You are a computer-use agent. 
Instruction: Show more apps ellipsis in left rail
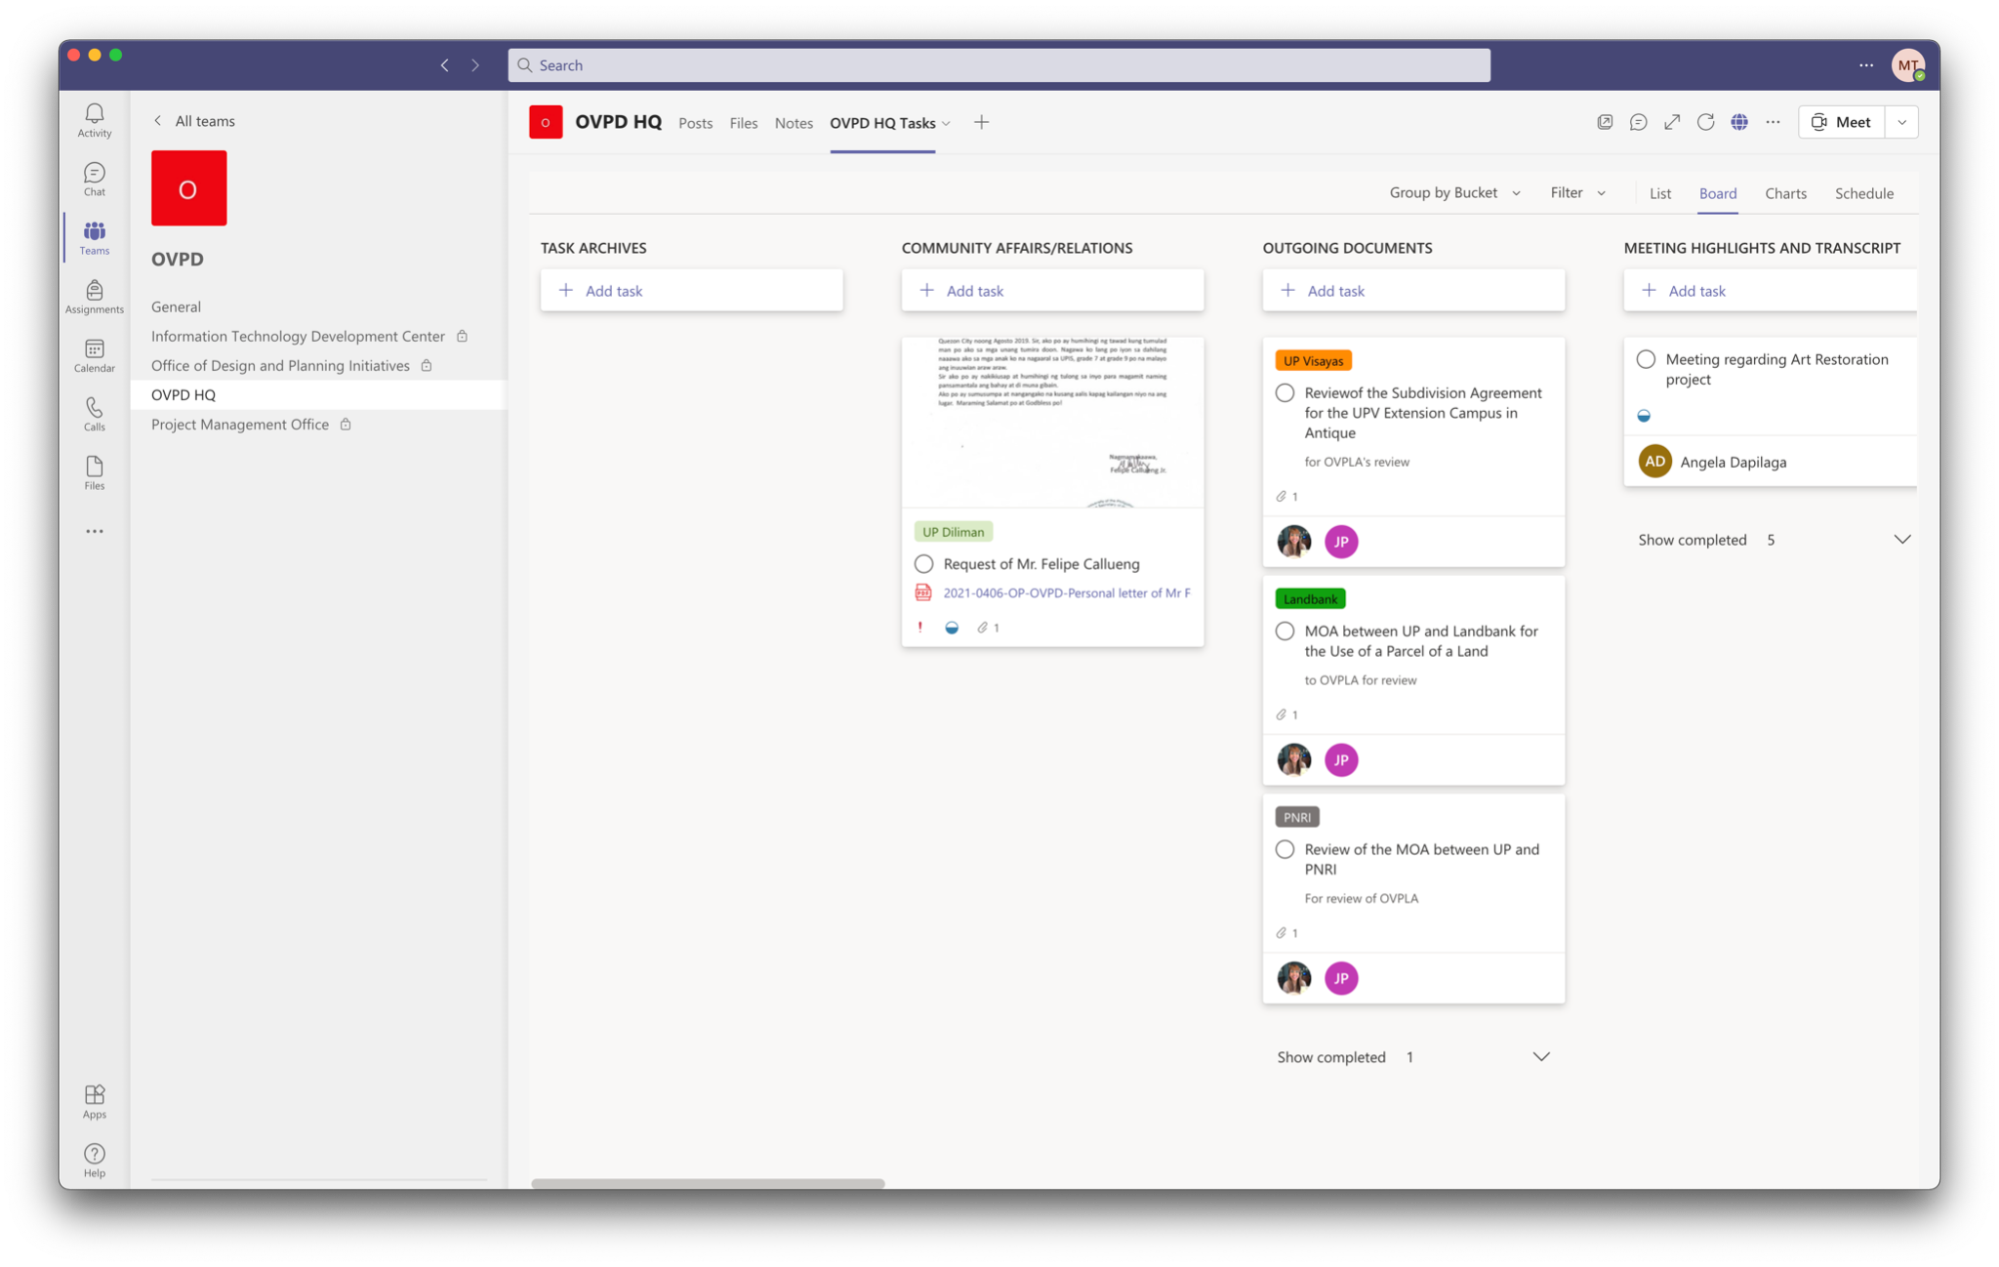click(x=94, y=531)
